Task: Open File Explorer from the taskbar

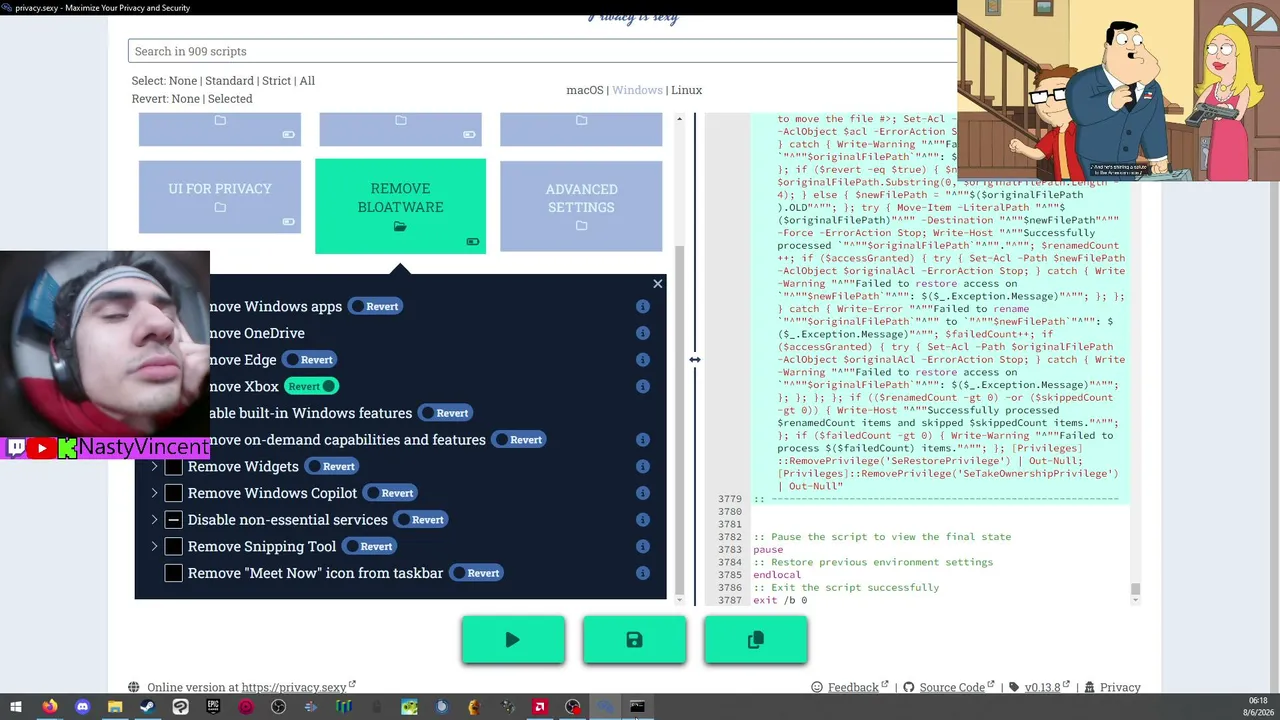Action: tap(115, 707)
